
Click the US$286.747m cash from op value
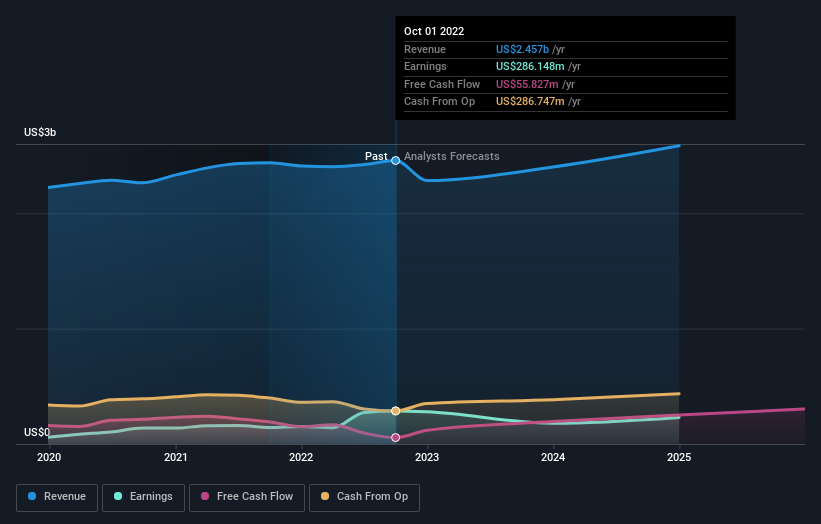coord(530,102)
